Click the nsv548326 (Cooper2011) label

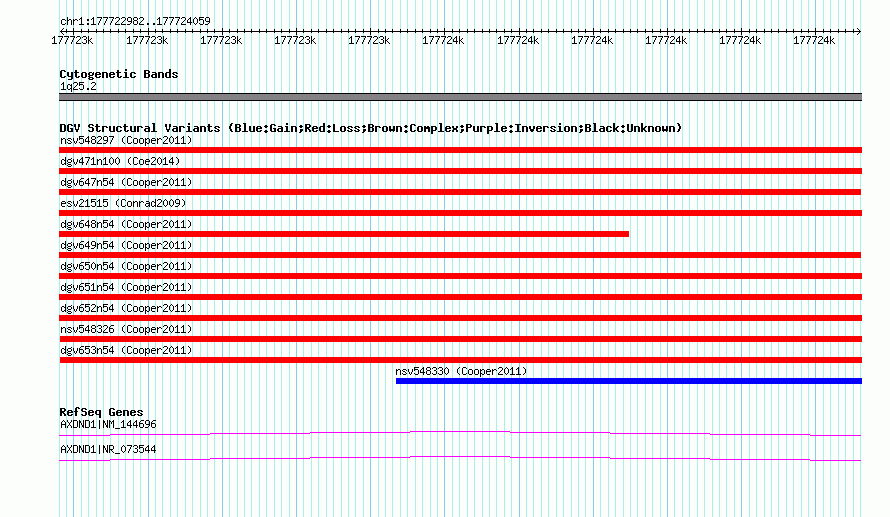click(126, 329)
